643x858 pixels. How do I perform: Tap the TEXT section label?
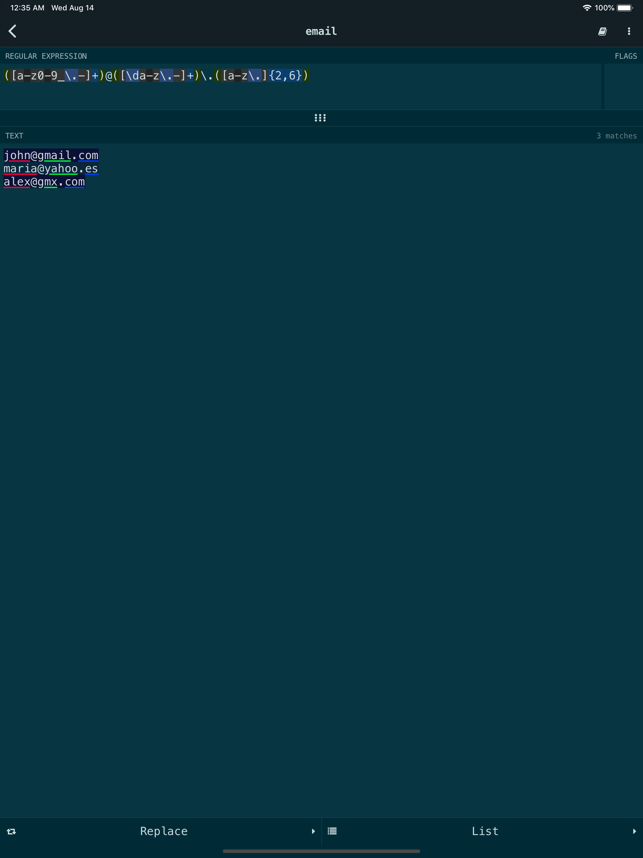tap(14, 136)
